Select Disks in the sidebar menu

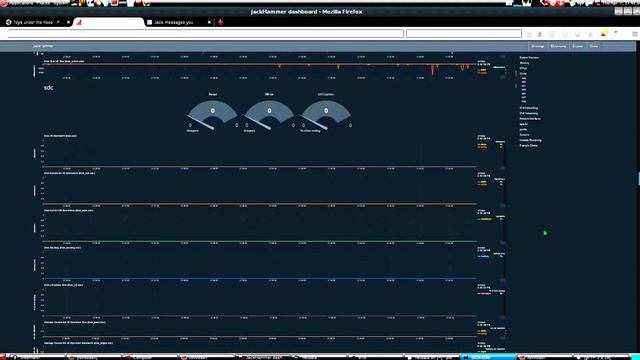coord(523,73)
